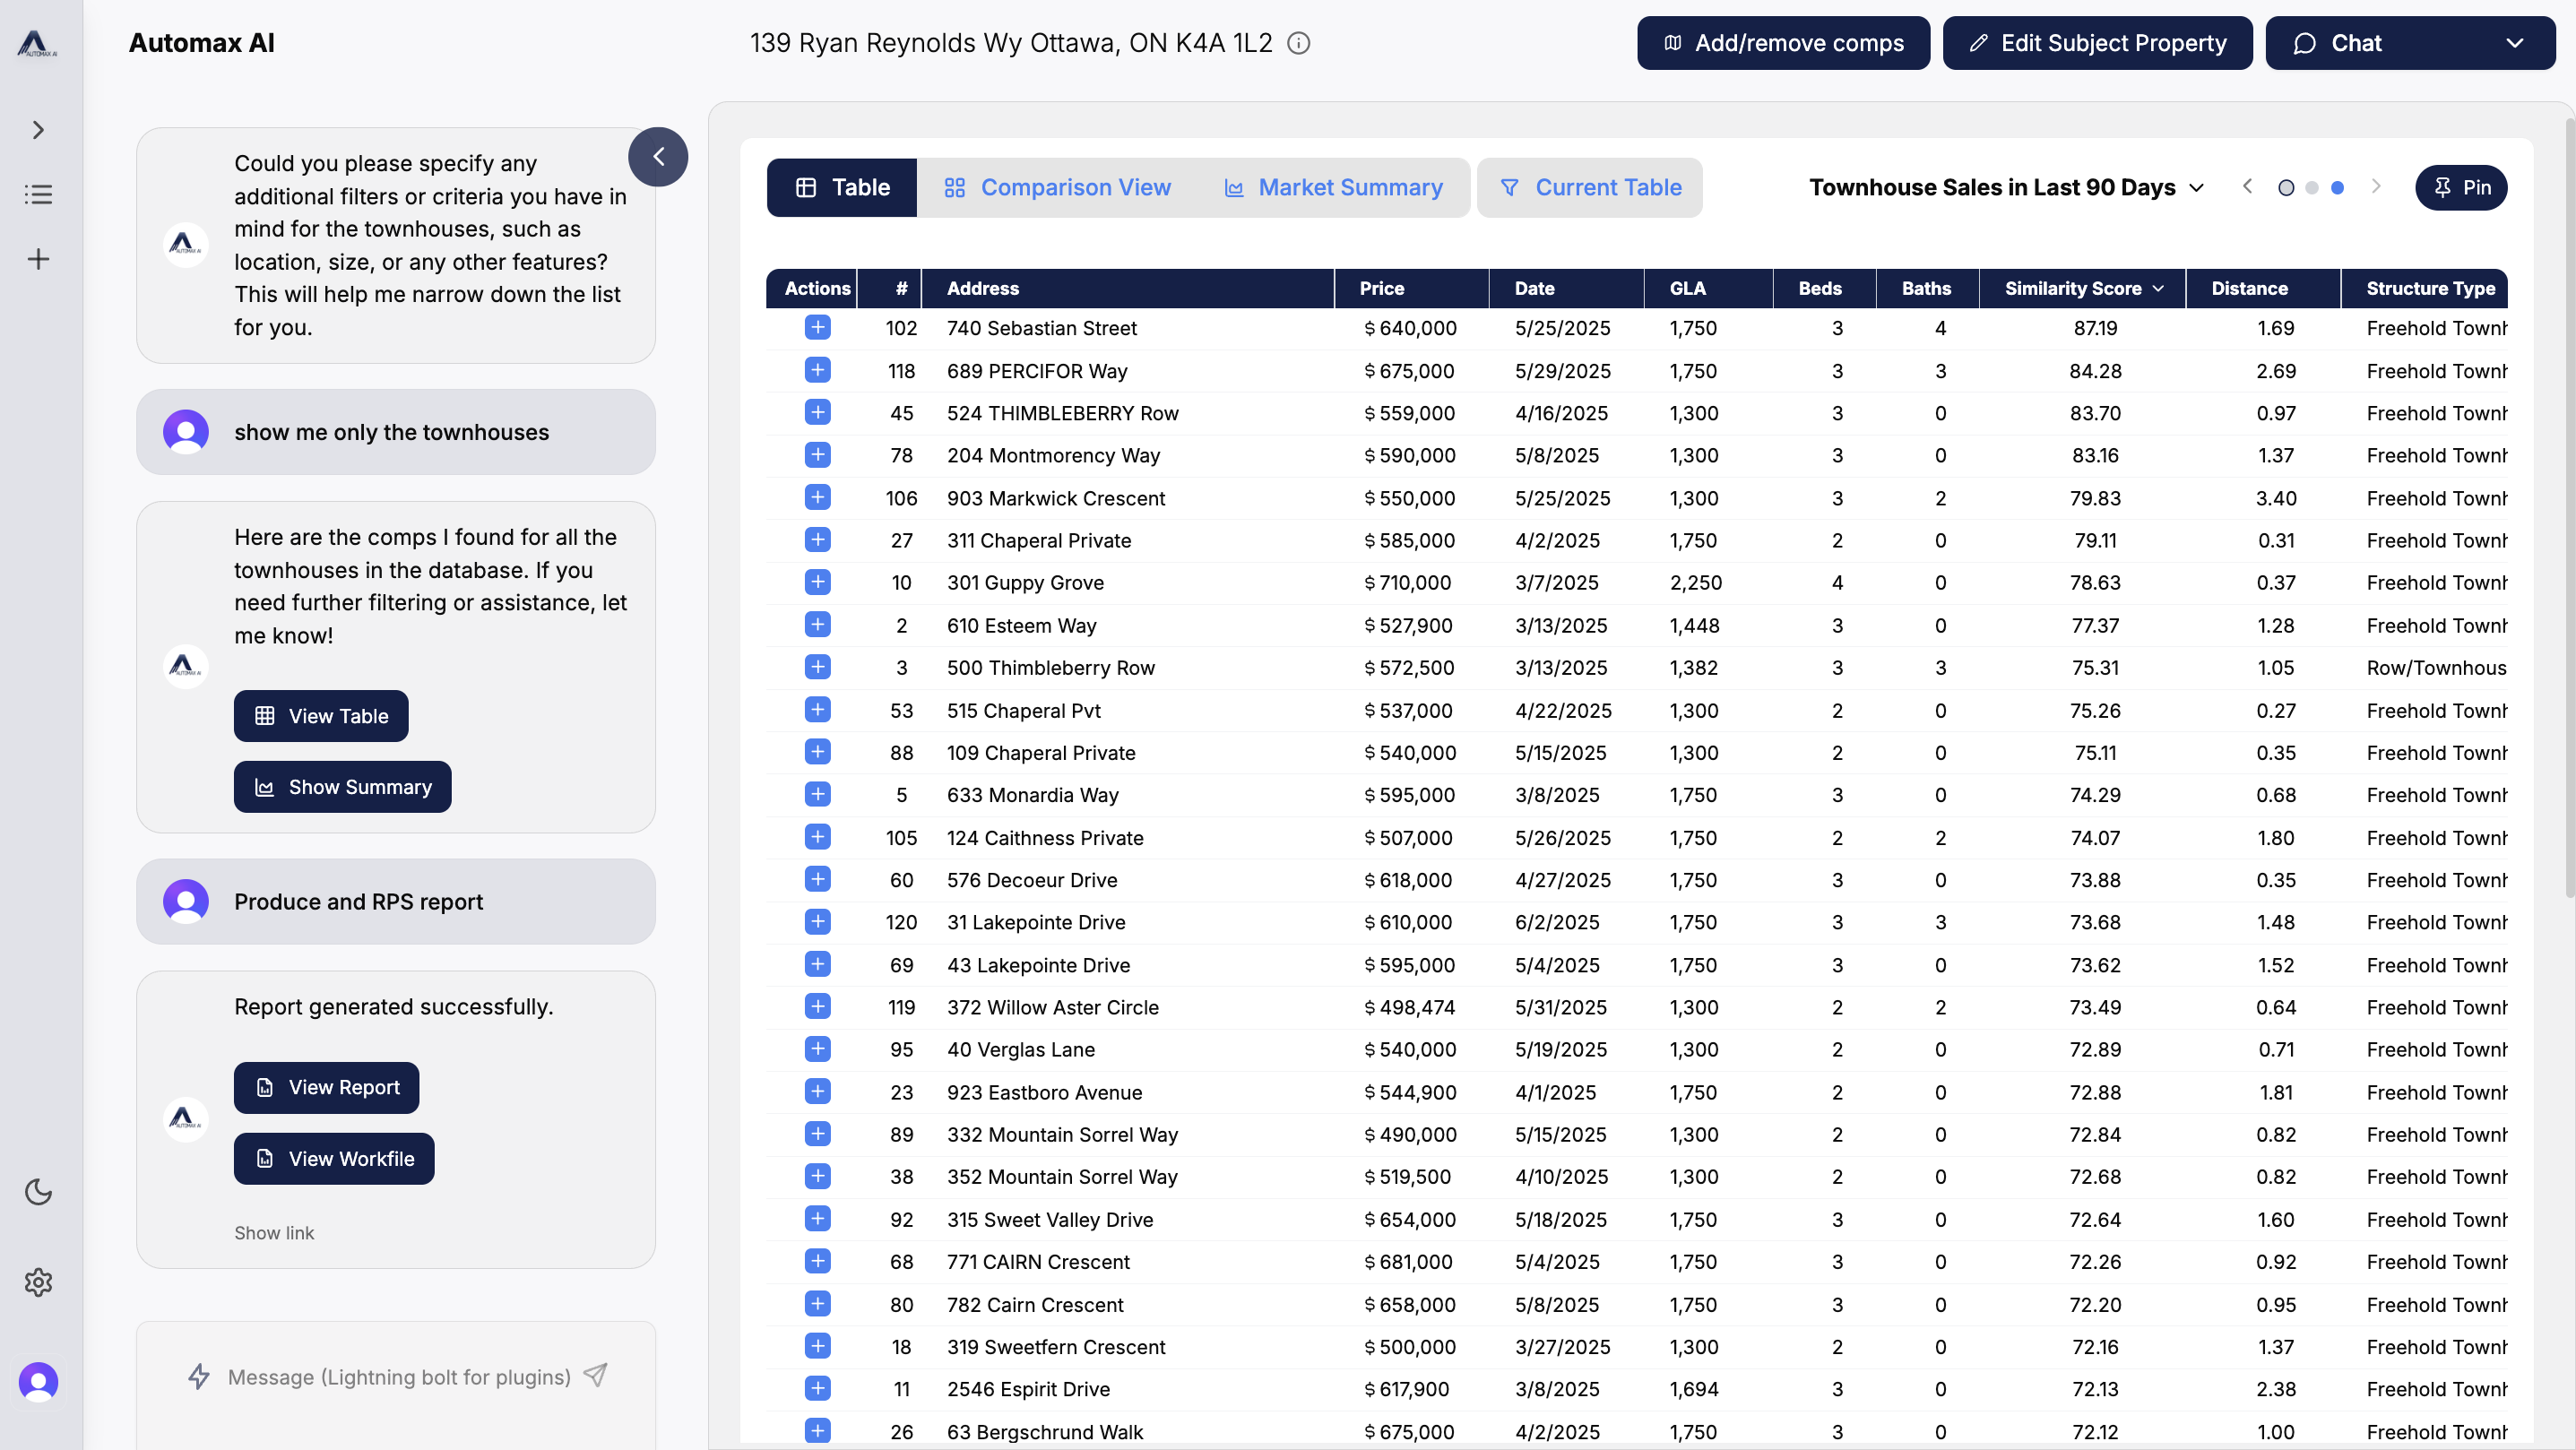Collapse chat panel with round arrow button

pyautogui.click(x=658, y=157)
